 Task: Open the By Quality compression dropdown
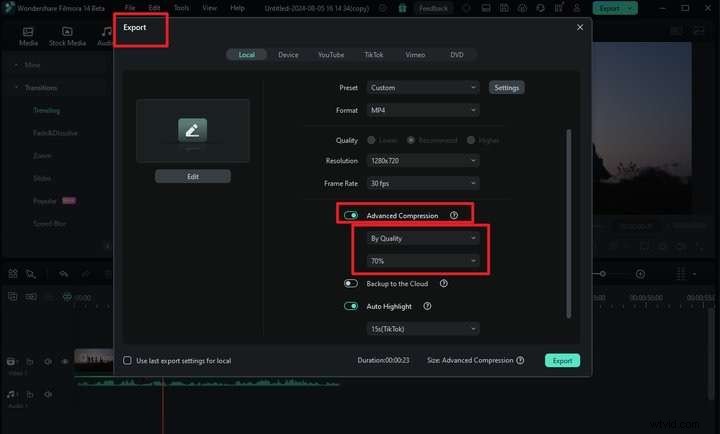pyautogui.click(x=422, y=239)
